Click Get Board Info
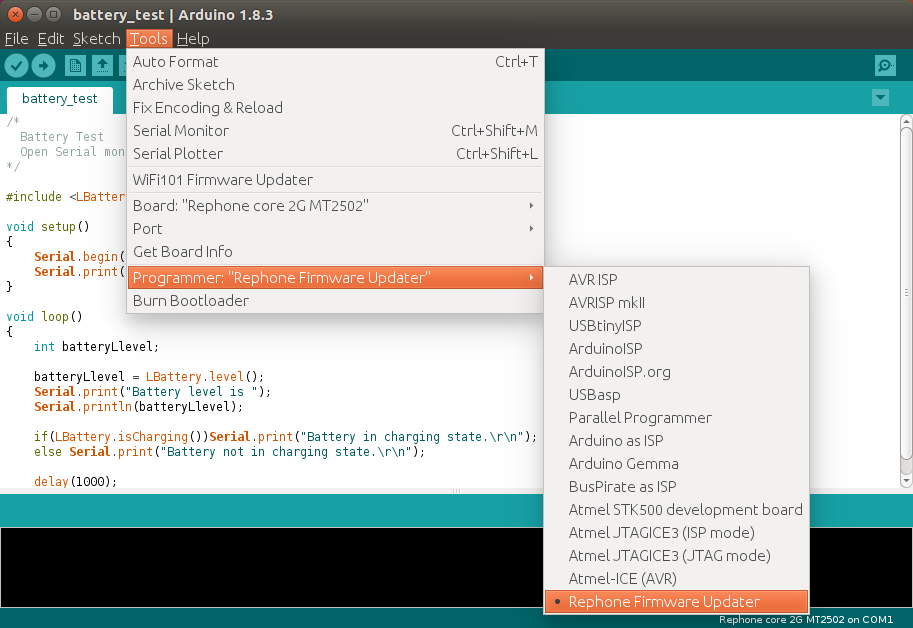 click(x=335, y=251)
